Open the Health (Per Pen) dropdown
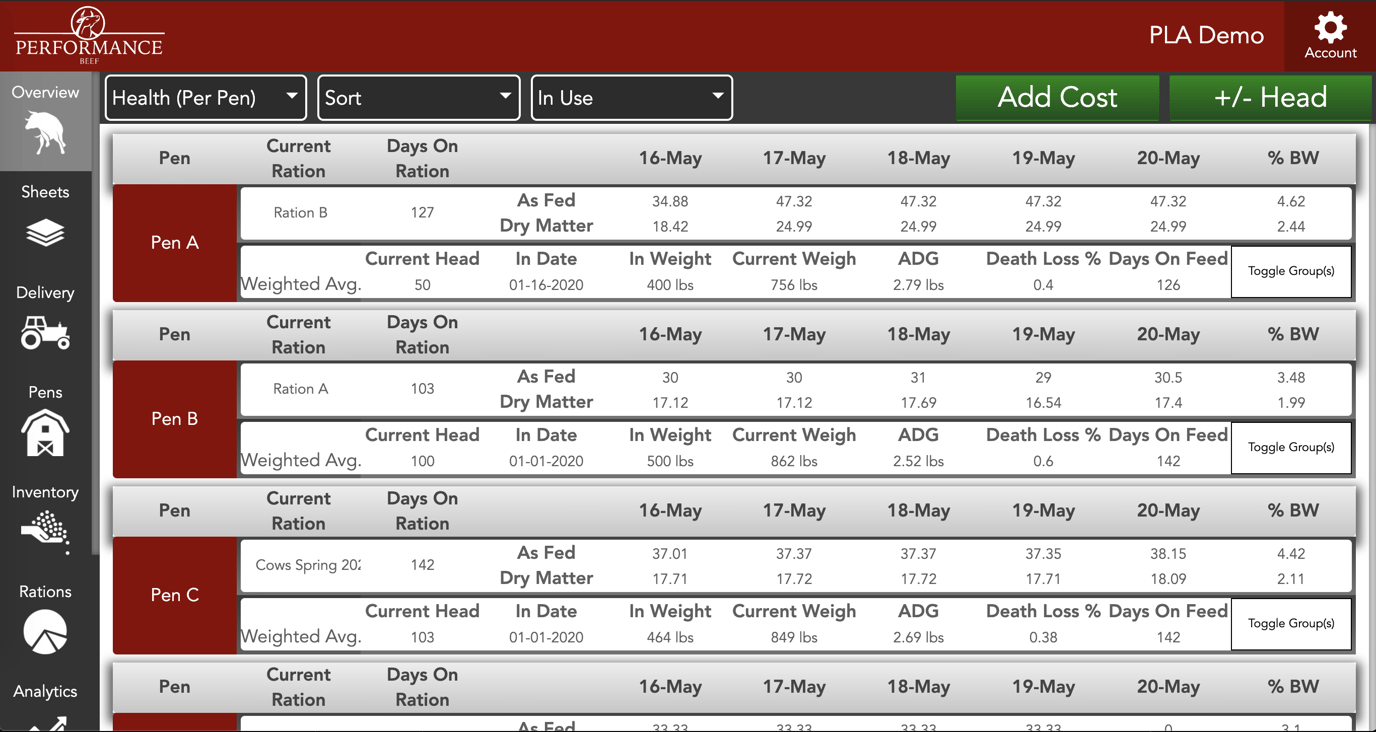The image size is (1376, 732). (205, 98)
